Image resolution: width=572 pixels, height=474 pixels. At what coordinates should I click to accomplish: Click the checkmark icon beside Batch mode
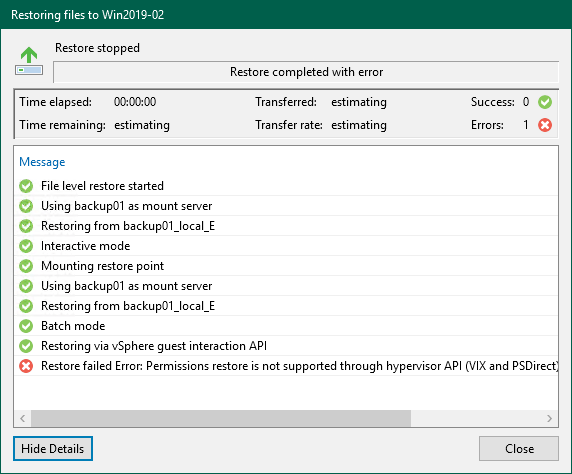click(x=26, y=326)
